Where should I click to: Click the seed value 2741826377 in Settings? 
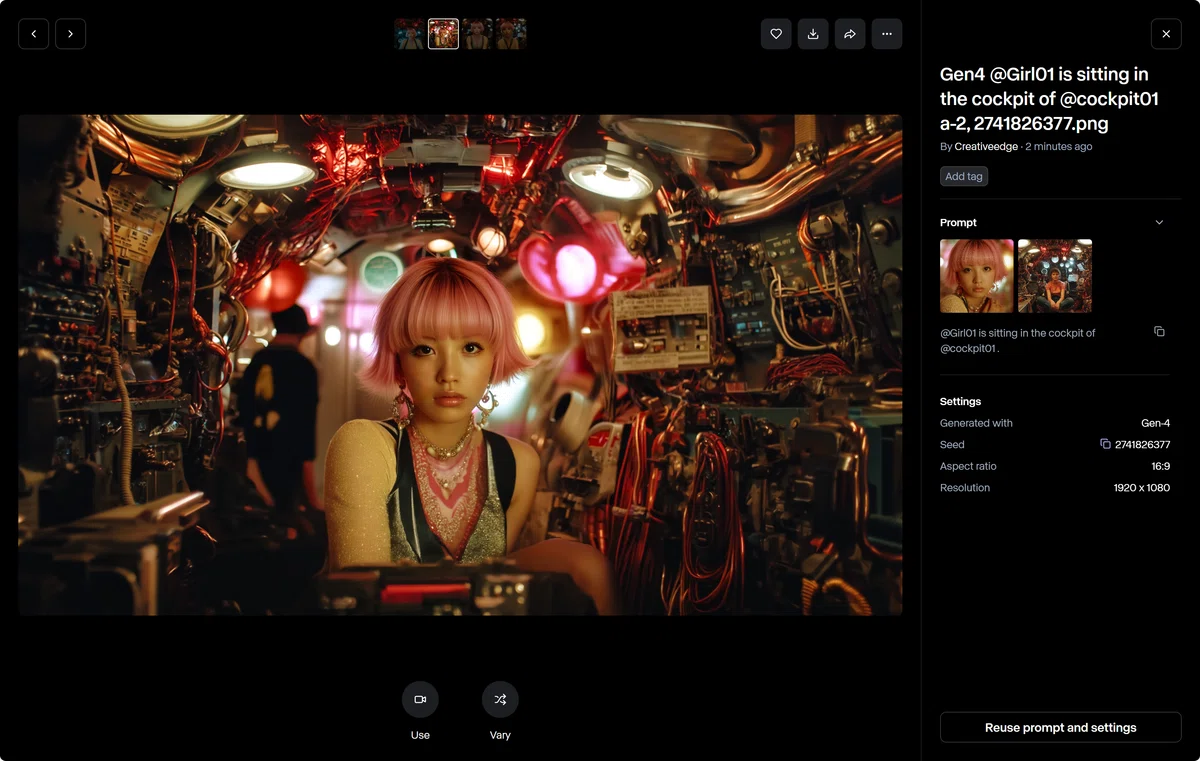point(1142,445)
